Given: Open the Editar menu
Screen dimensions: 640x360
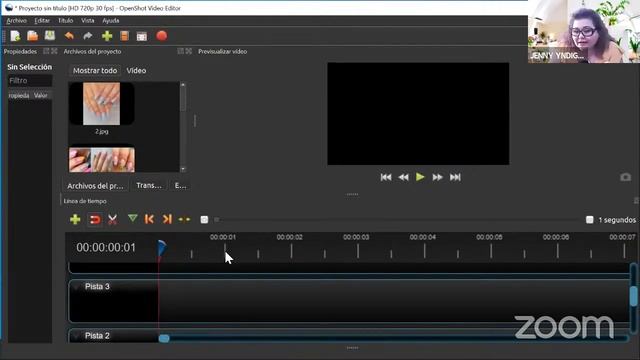Looking at the screenshot, I should point(42,20).
